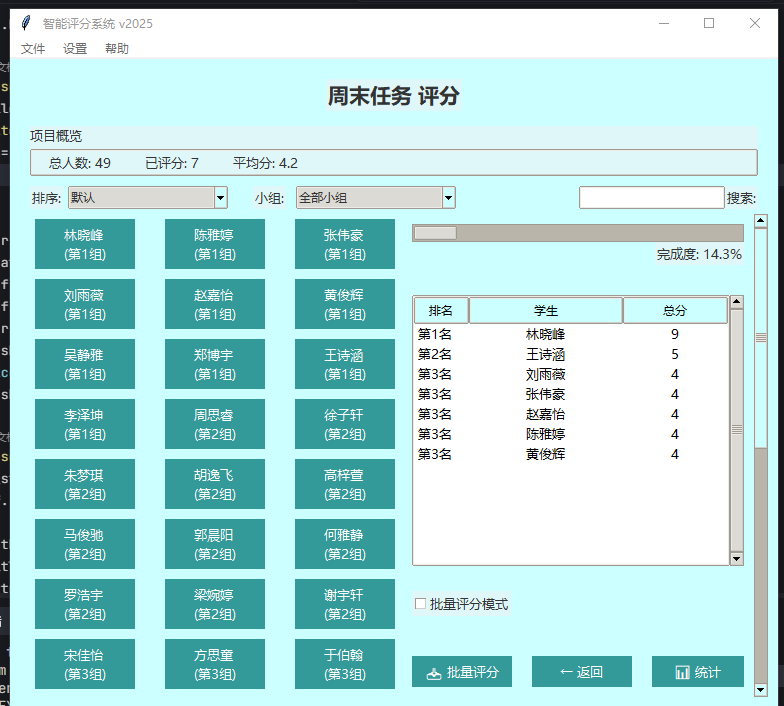The width and height of the screenshot is (784, 706).
Task: Select student 吴静雅 (第1组) card
Action: pos(85,364)
